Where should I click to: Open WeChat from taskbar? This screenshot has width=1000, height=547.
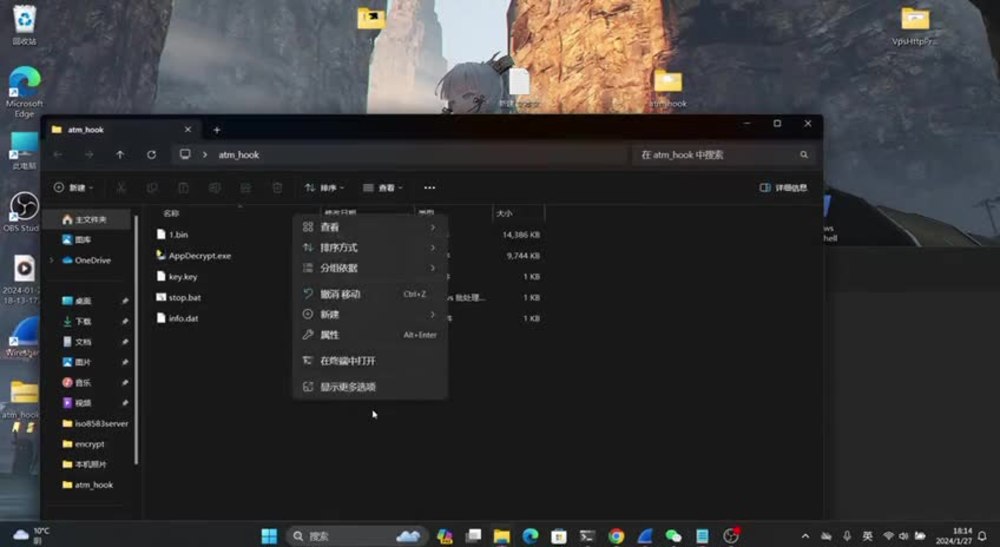673,536
